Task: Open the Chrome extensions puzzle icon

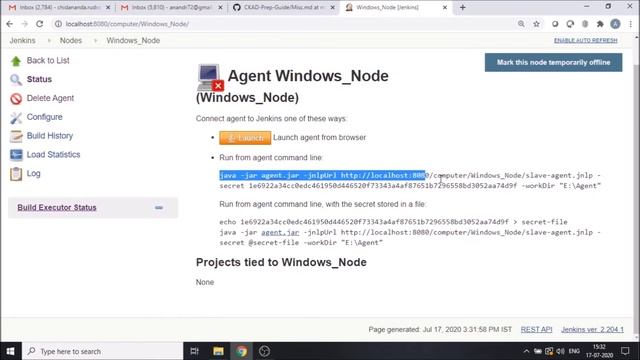Action: tap(600, 24)
